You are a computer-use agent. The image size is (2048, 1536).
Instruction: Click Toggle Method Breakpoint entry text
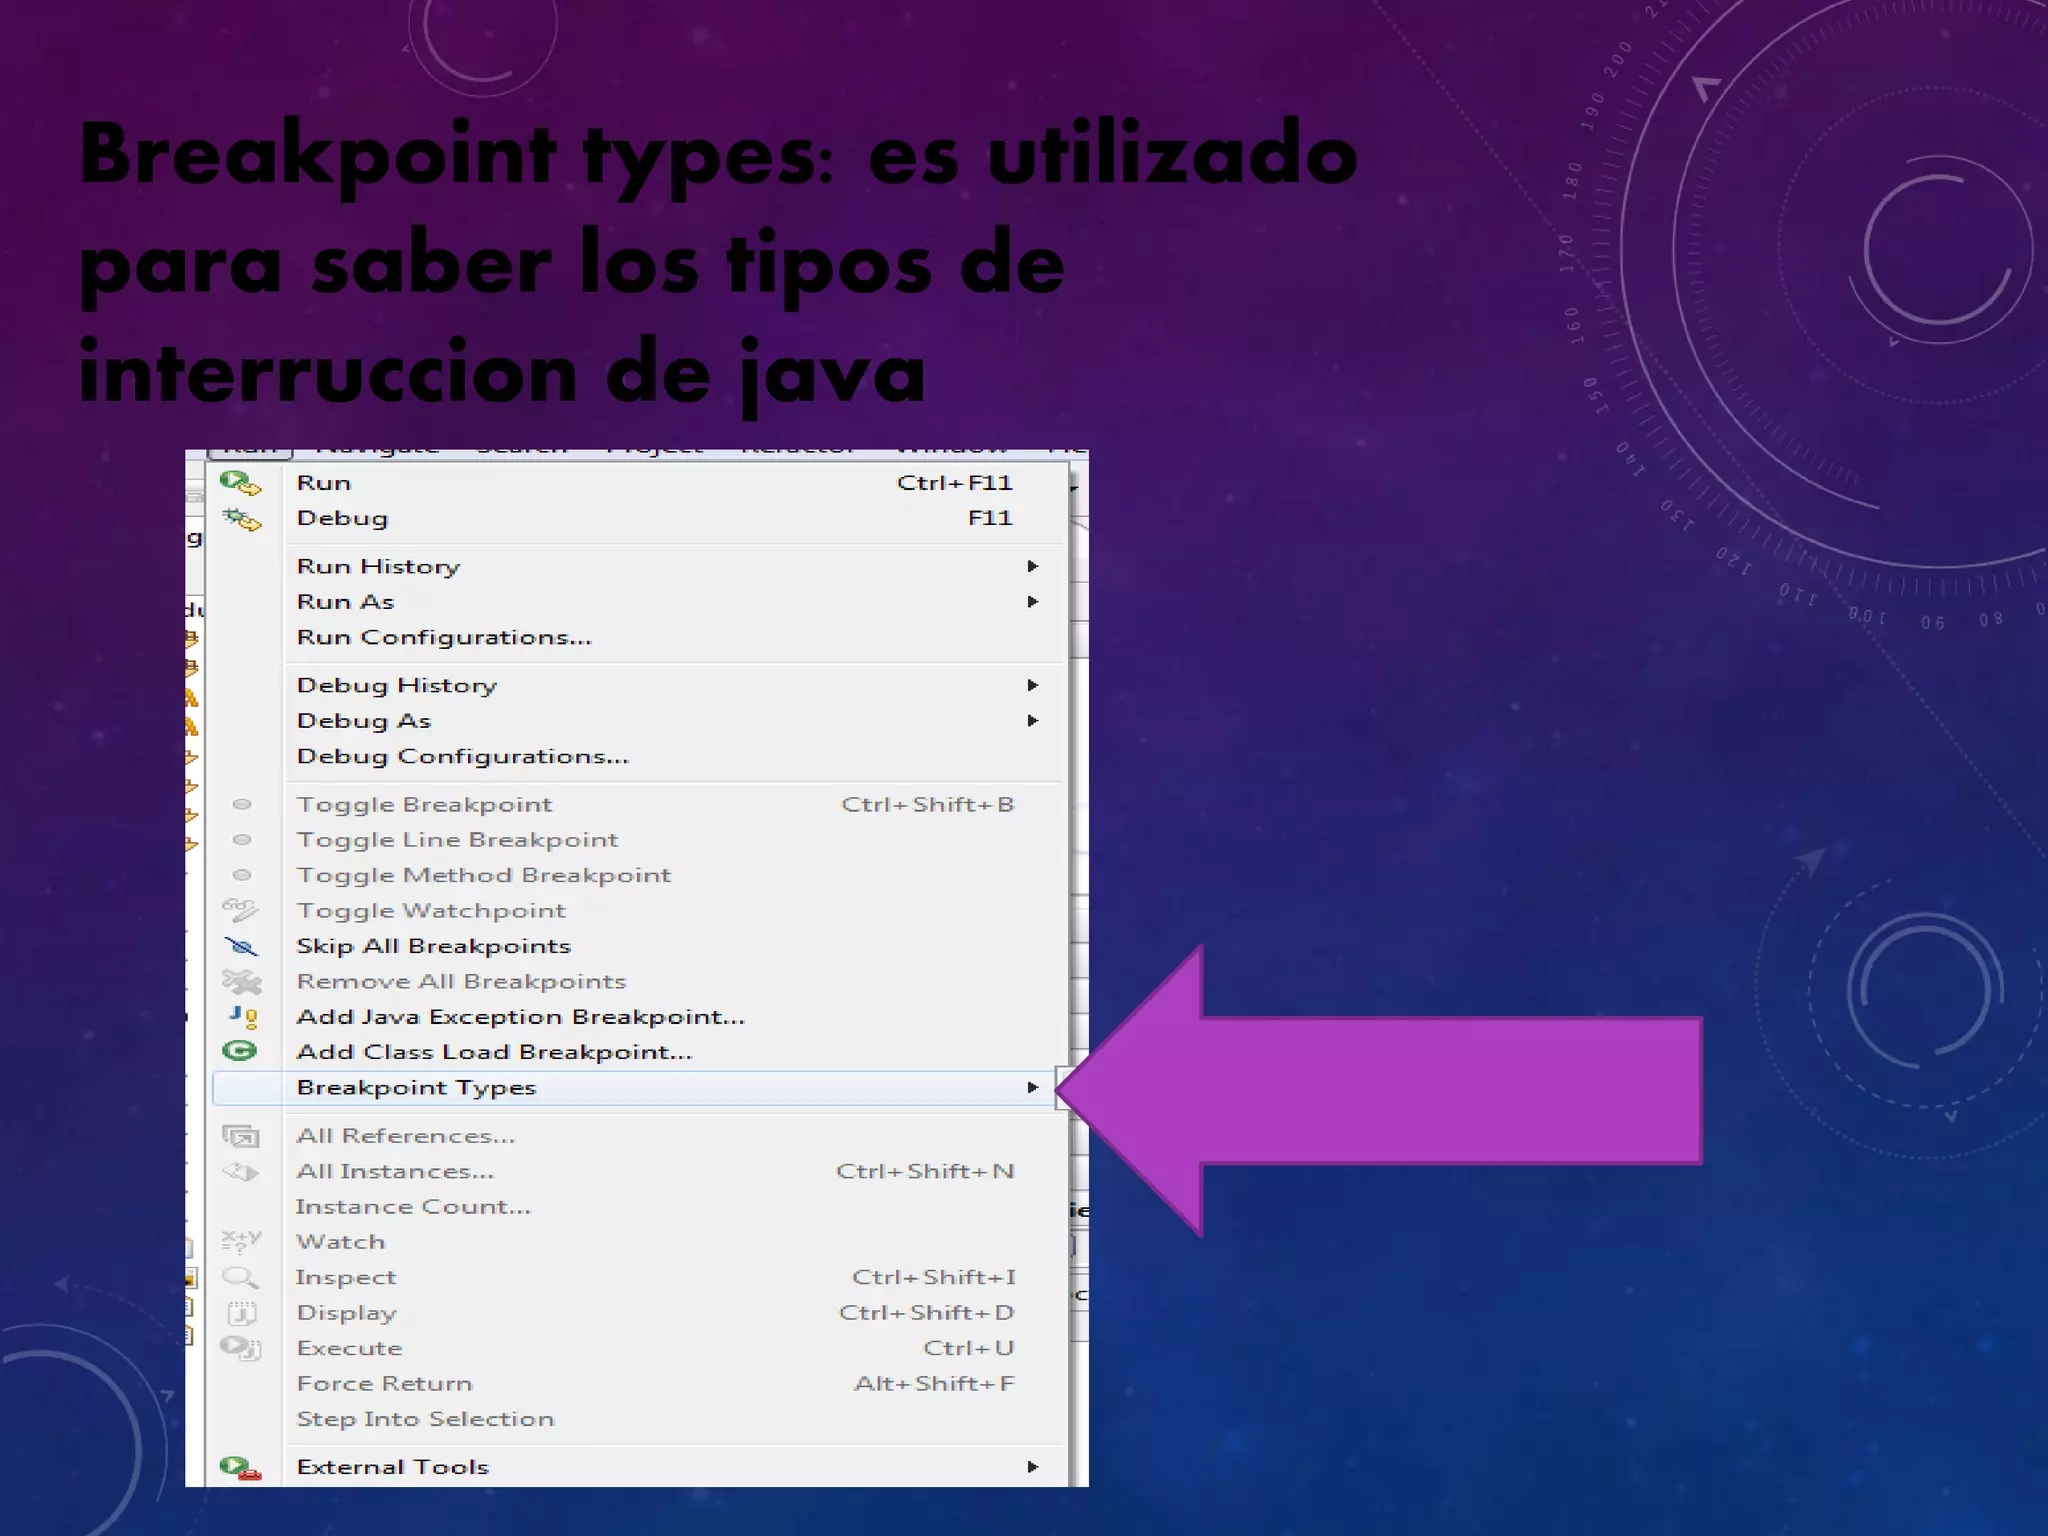(484, 876)
